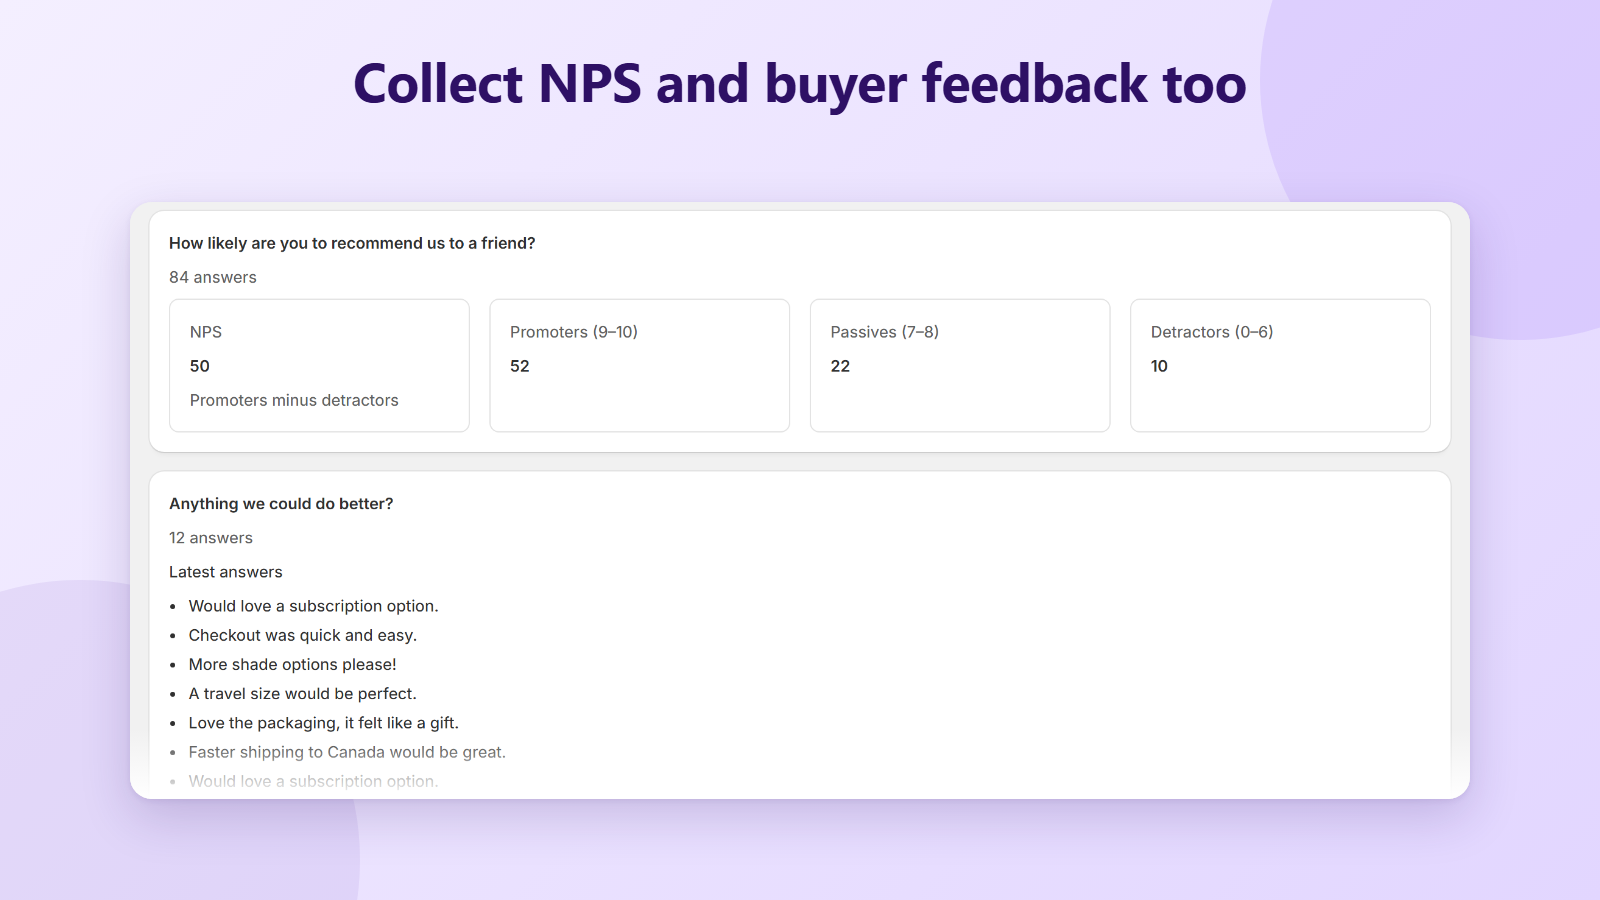Click 'Promoters minus detractors' caption
Image resolution: width=1600 pixels, height=900 pixels.
coord(294,400)
